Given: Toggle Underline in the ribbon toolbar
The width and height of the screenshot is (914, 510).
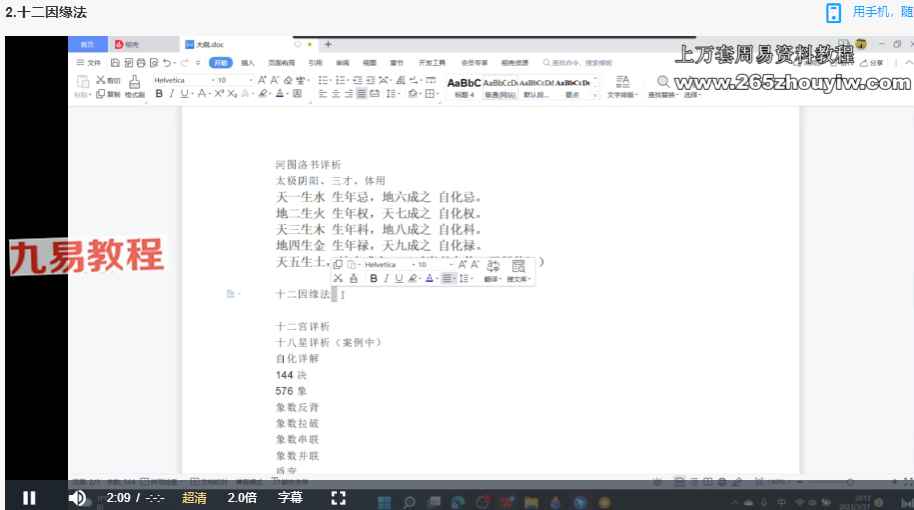Looking at the screenshot, I should click(184, 94).
